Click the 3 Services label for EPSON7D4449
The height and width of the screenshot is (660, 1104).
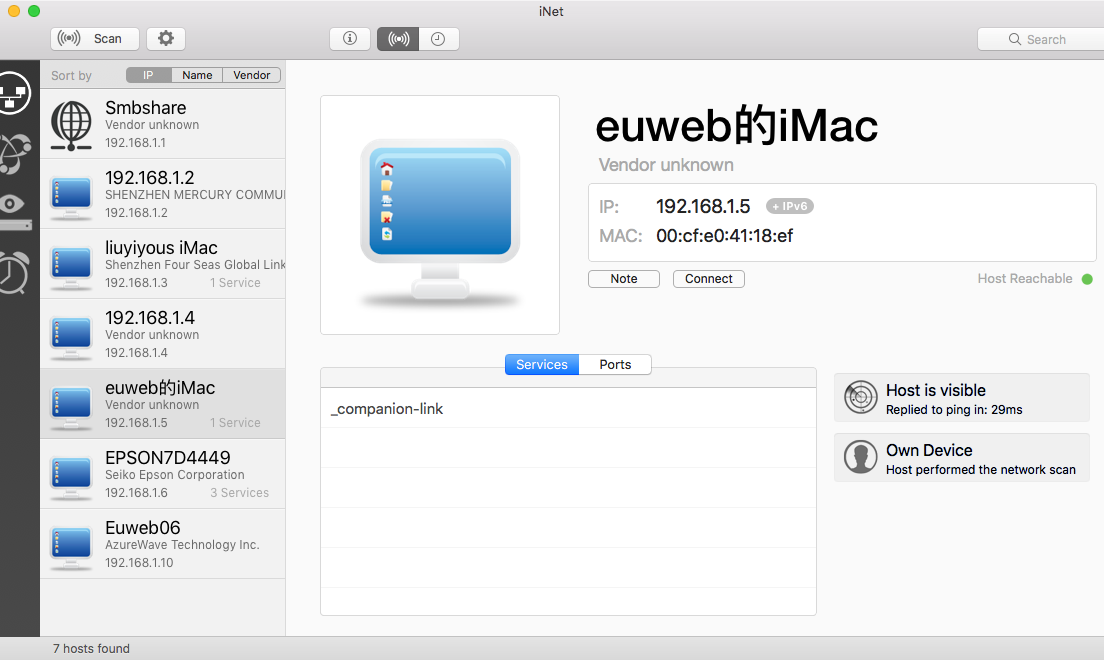point(239,493)
